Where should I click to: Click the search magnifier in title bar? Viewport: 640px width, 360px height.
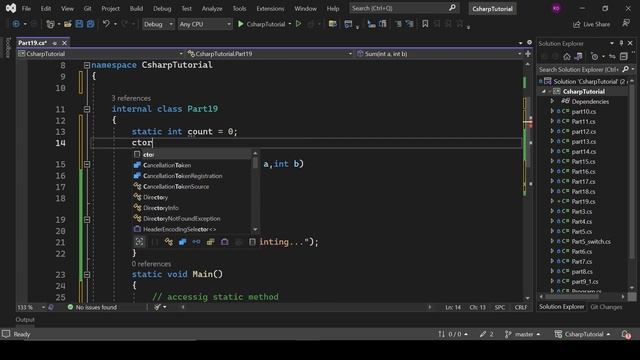[452, 8]
